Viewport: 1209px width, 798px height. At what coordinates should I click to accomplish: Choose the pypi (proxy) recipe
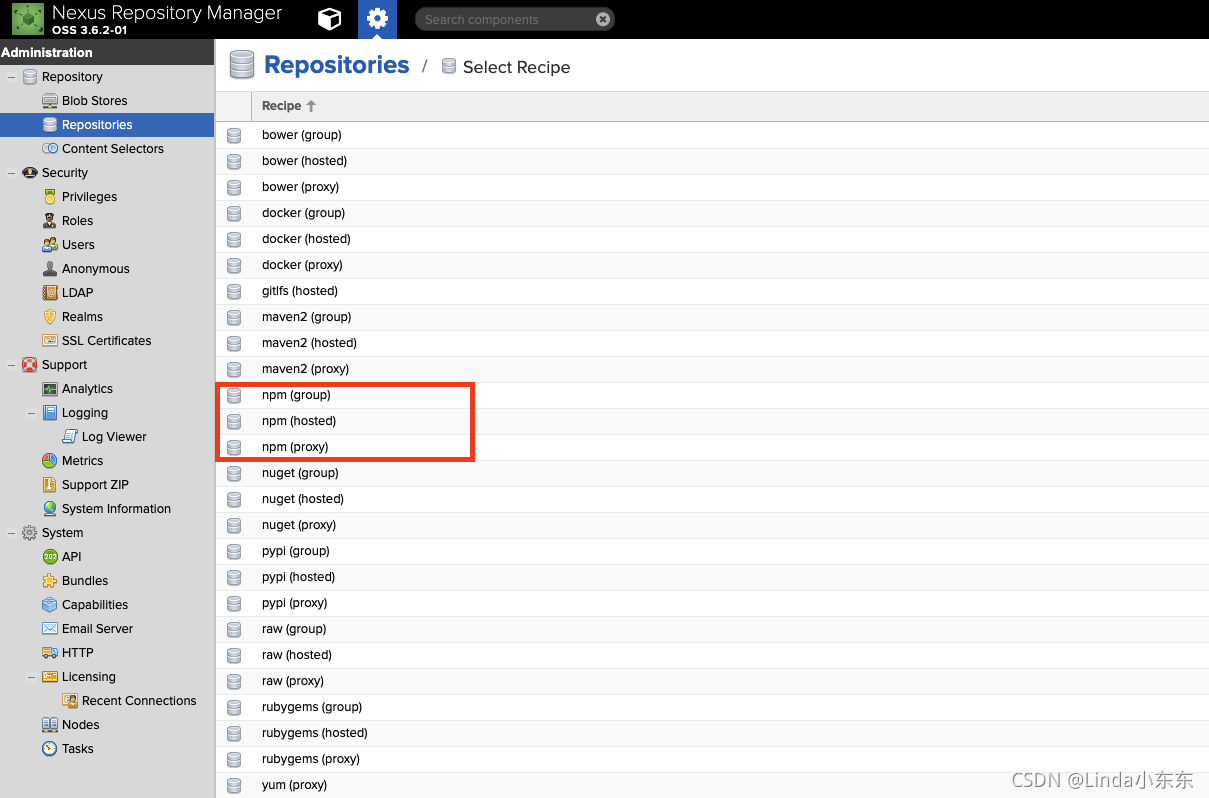[x=712, y=603]
